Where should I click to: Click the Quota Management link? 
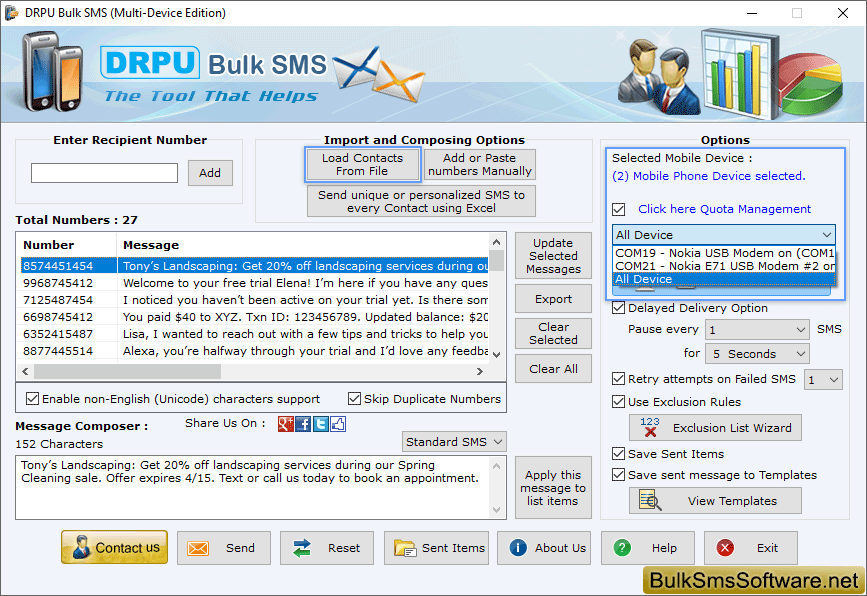724,209
